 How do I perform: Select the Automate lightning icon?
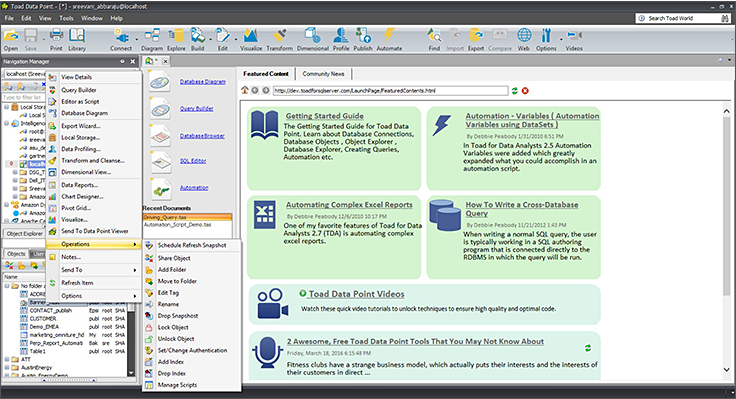pyautogui.click(x=389, y=39)
